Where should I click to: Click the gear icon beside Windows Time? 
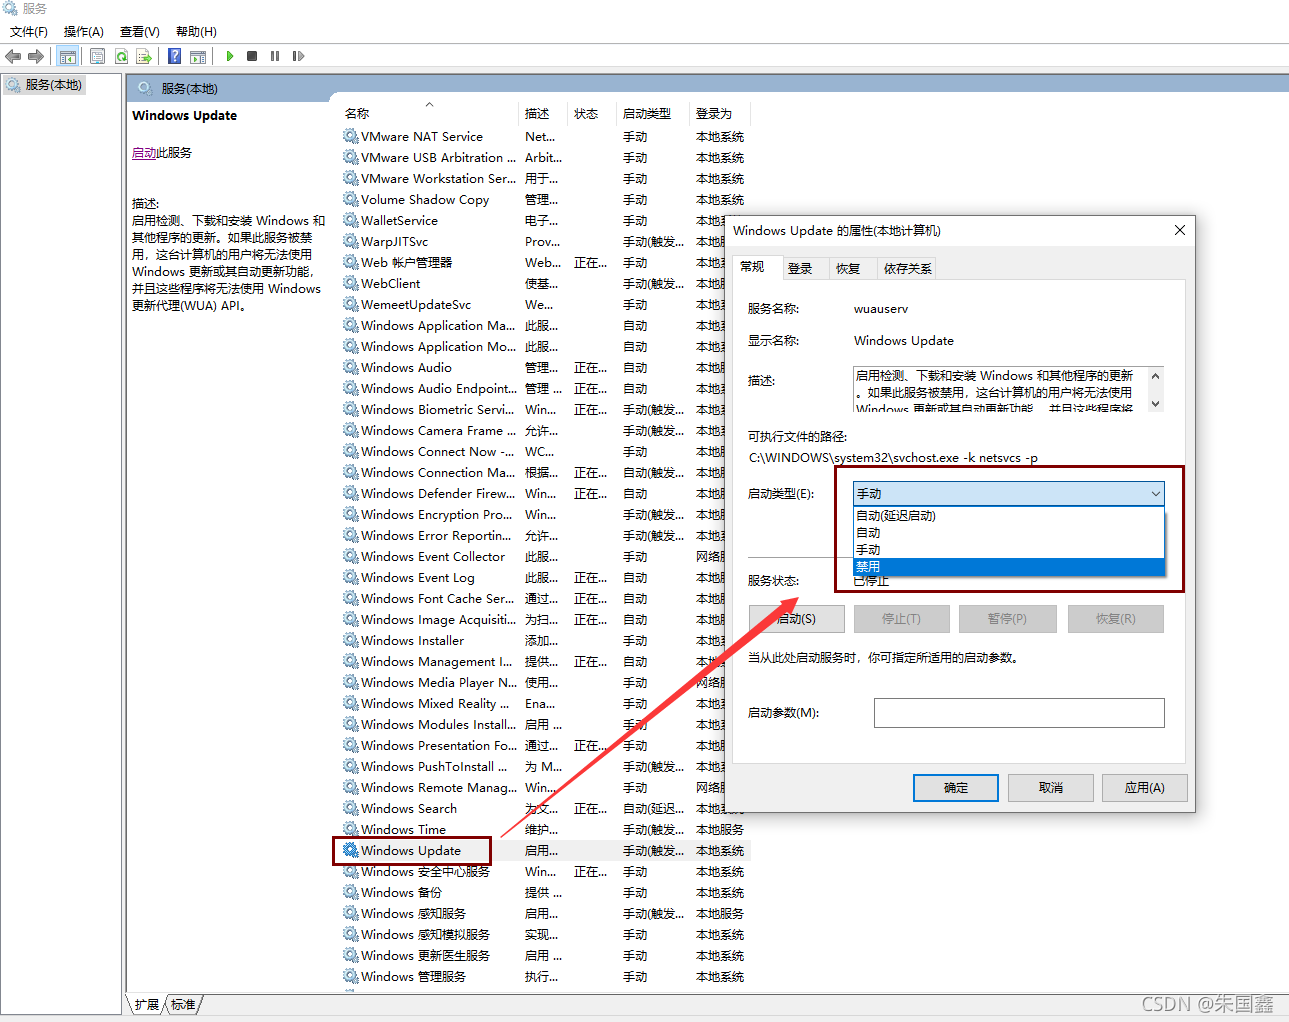pos(350,829)
